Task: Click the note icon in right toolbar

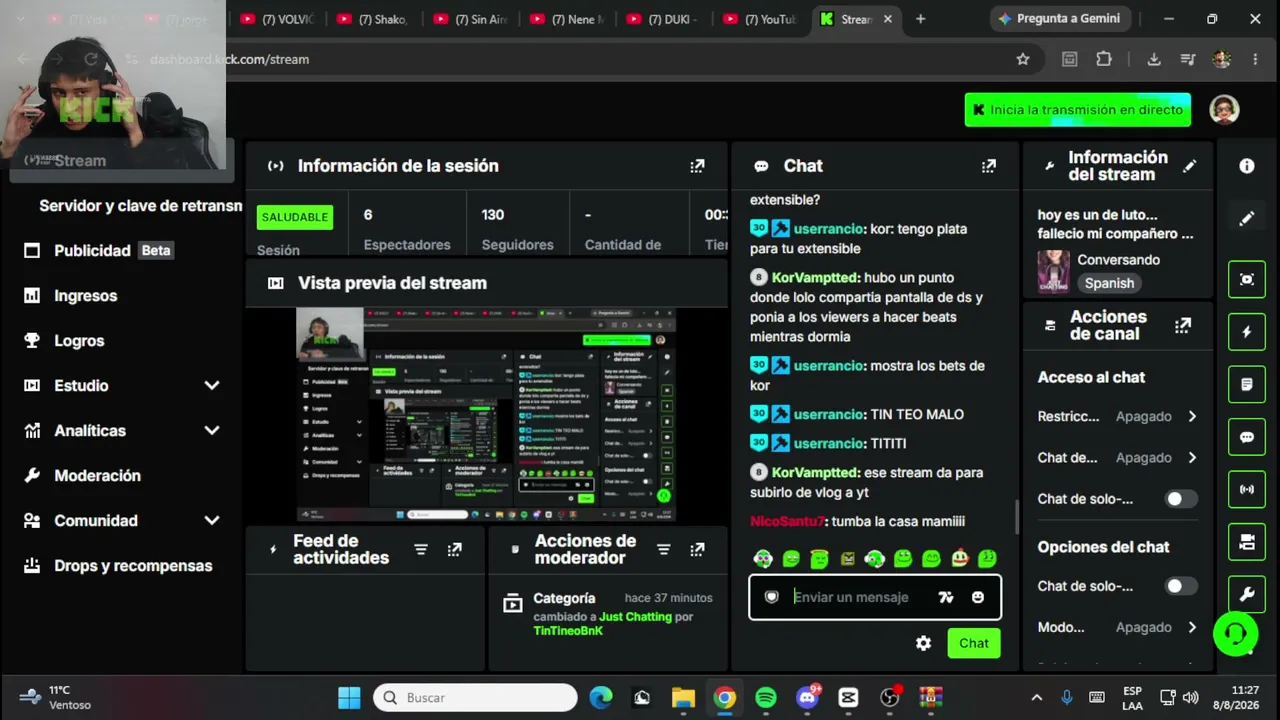Action: [1247, 384]
